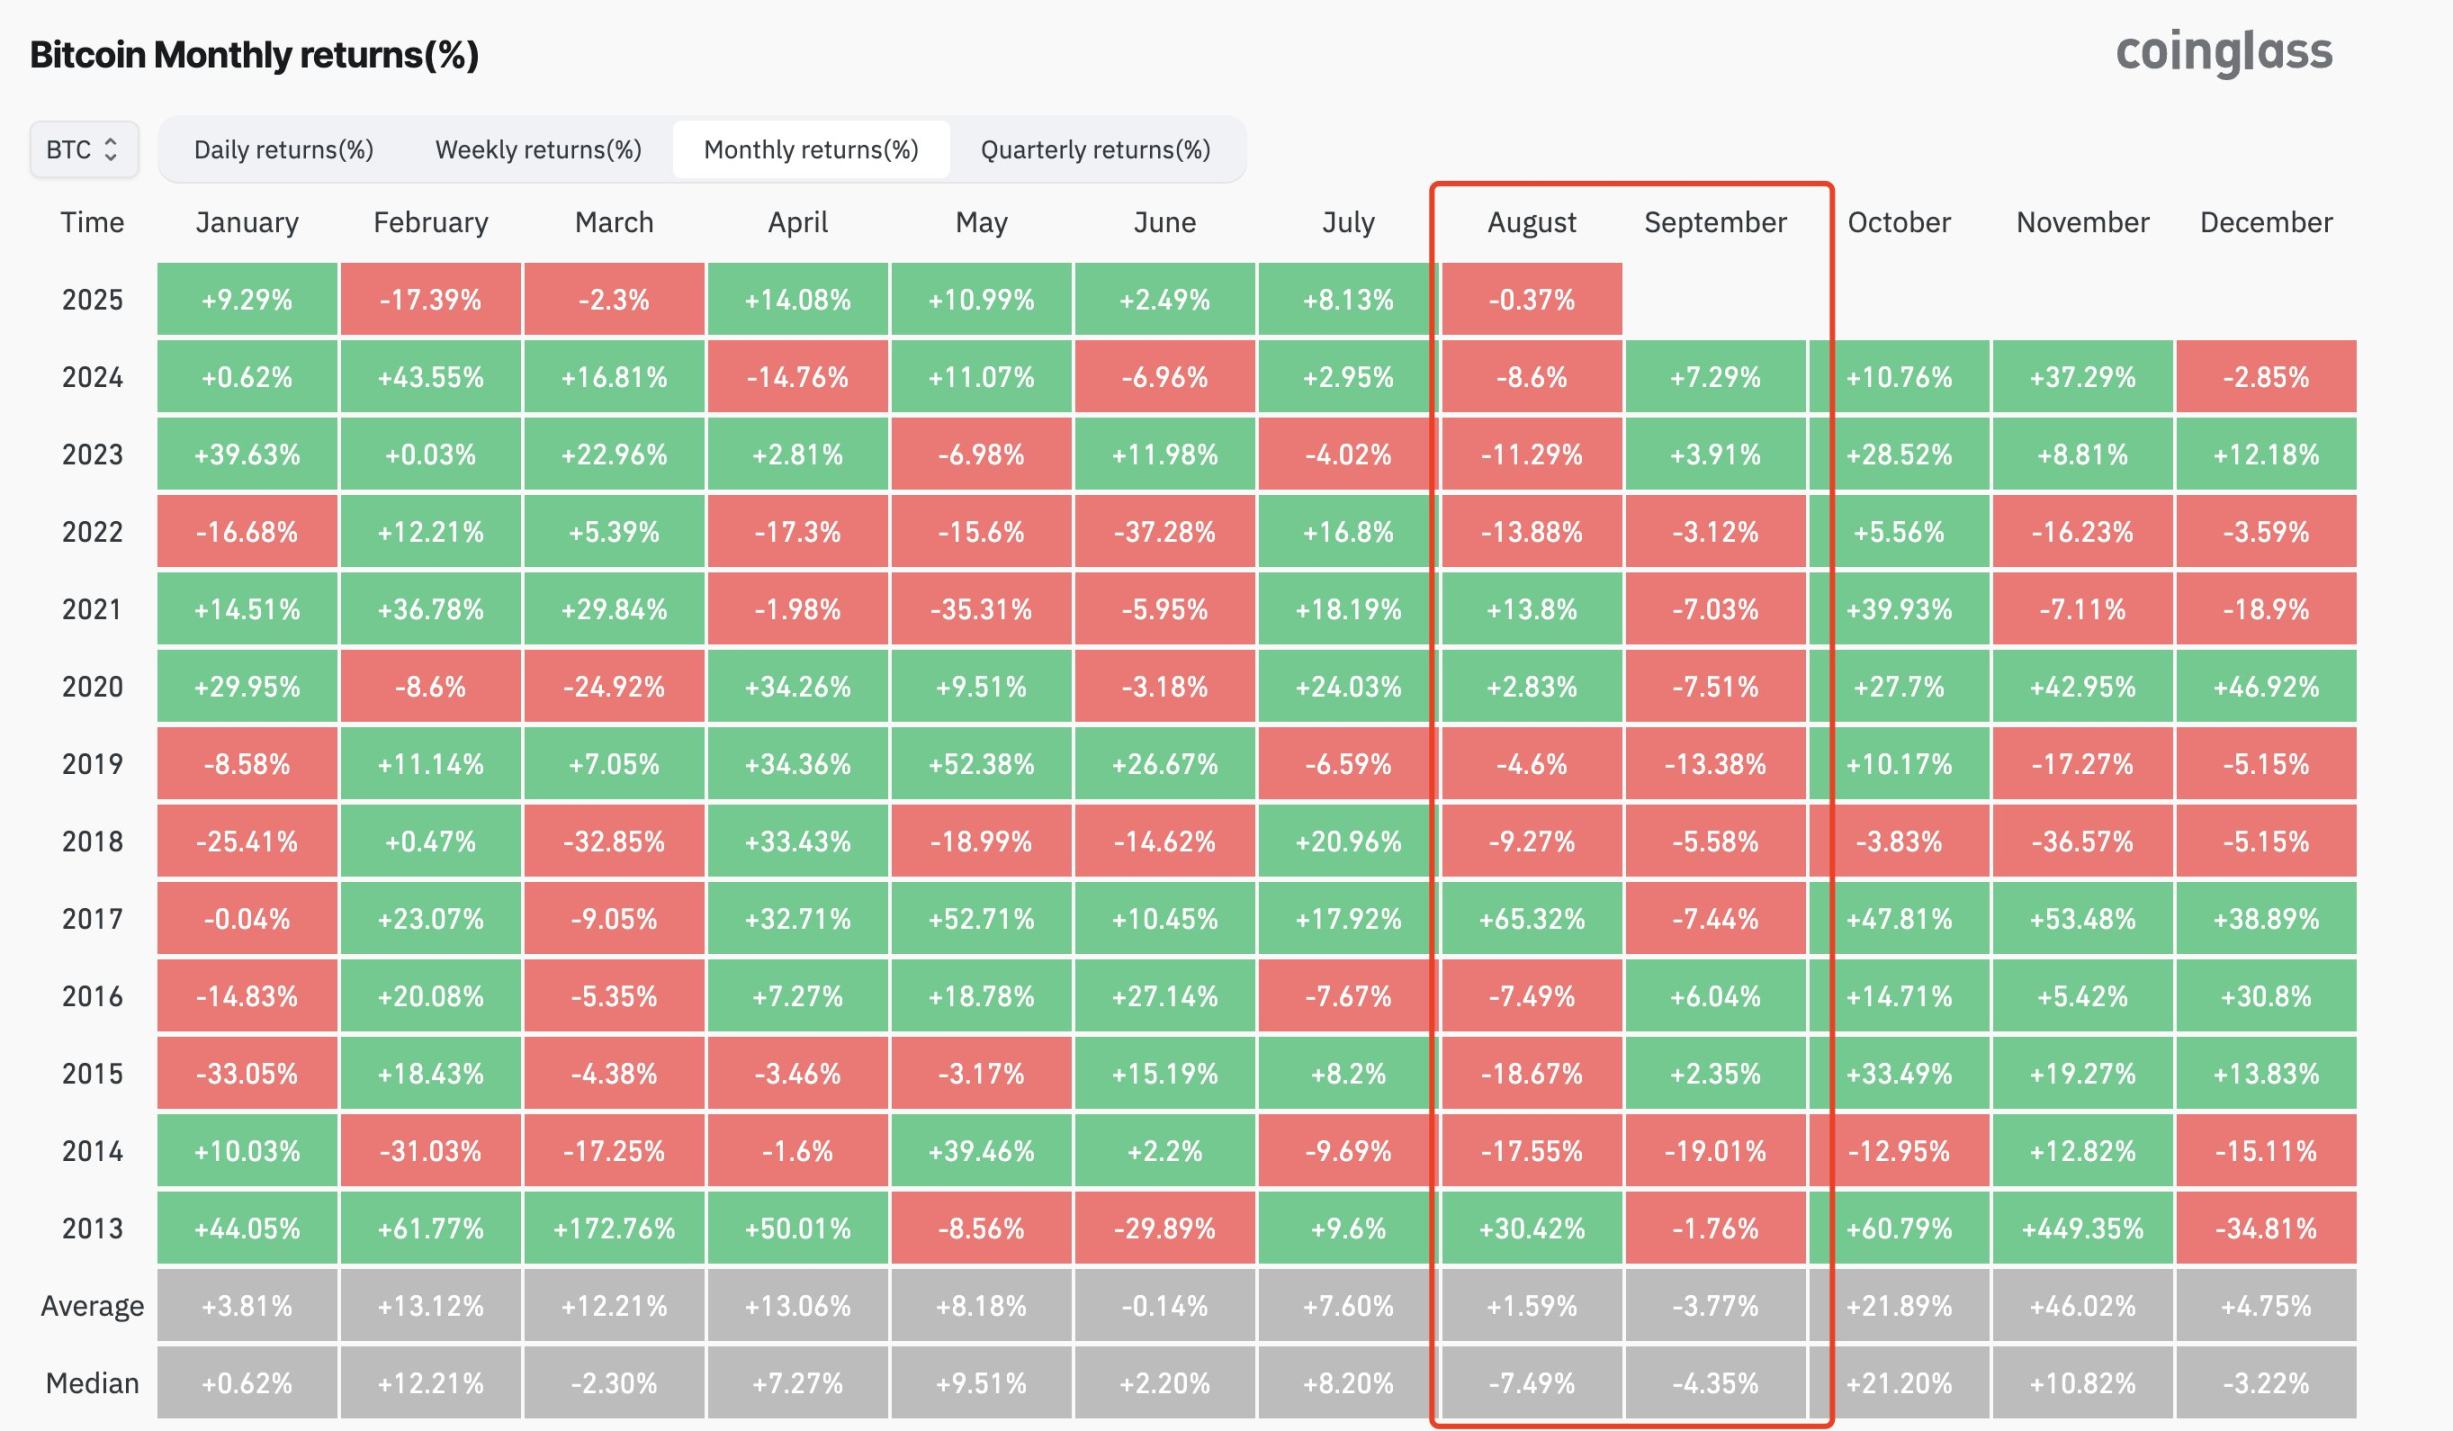Click the September column header
The image size is (2453, 1431).
coord(1715,222)
